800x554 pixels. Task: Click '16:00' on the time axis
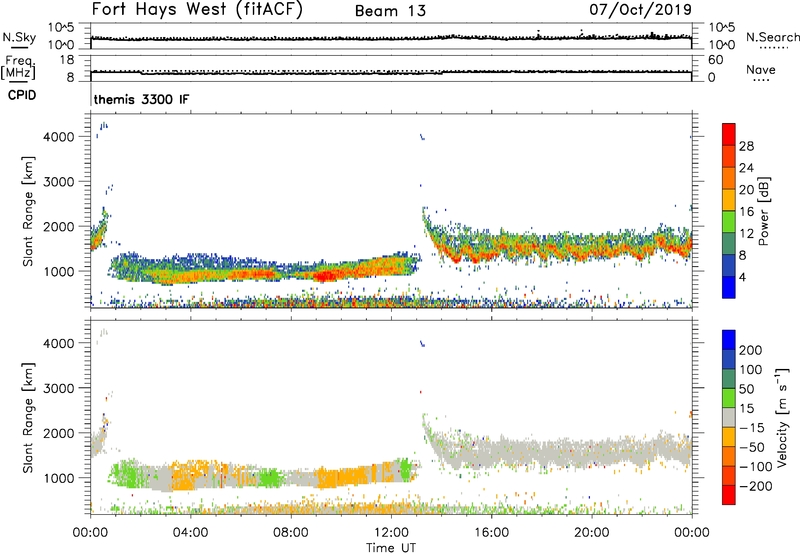491,533
